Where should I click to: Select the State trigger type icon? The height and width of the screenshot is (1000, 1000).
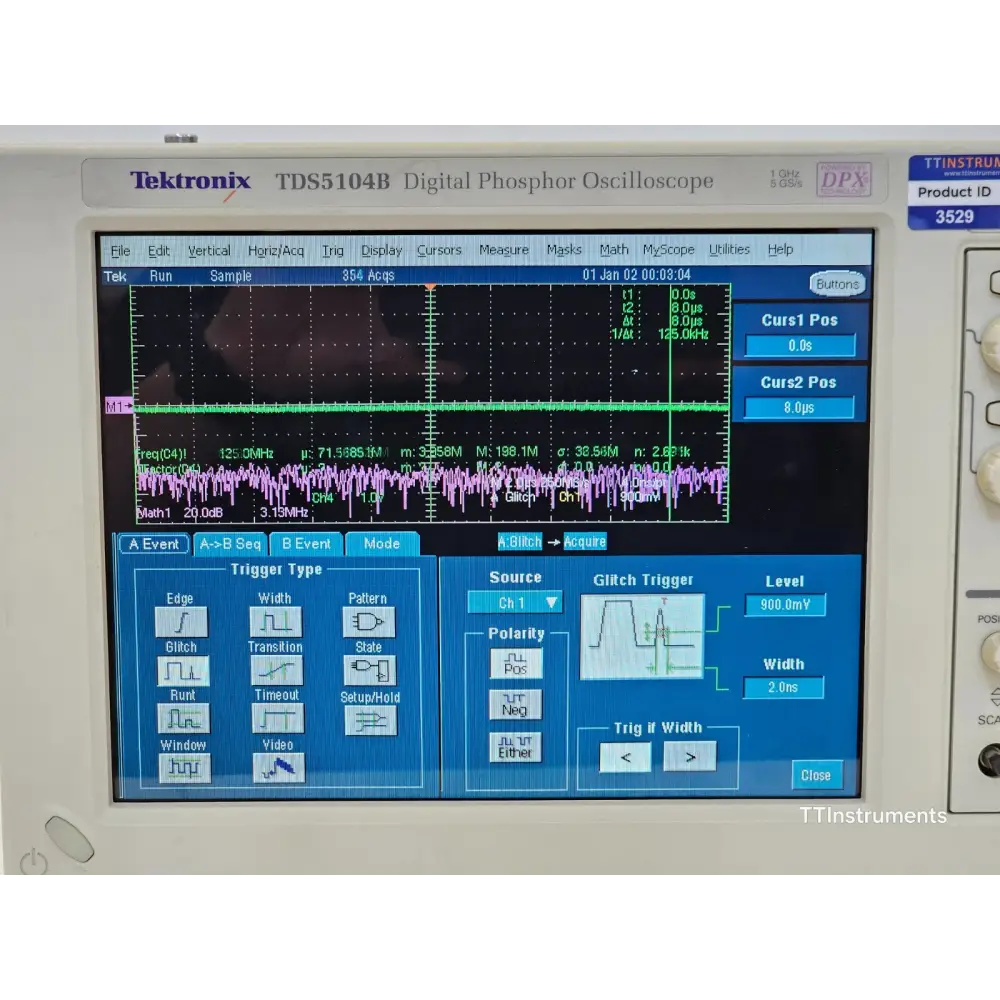coord(370,670)
